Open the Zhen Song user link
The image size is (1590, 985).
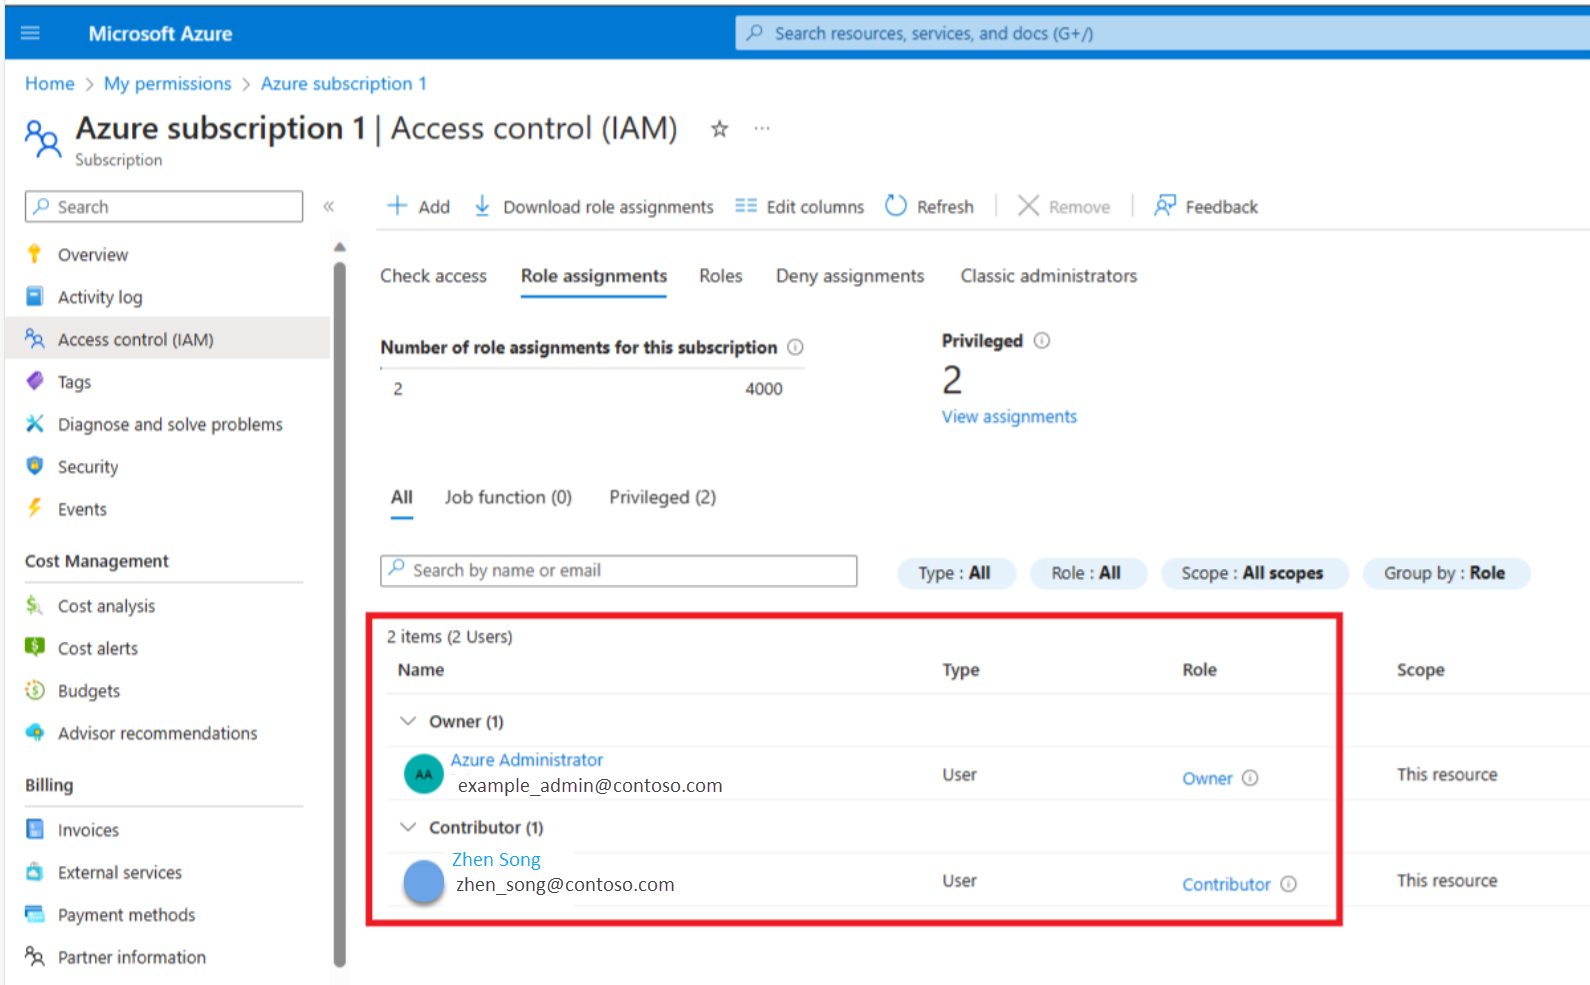click(496, 860)
